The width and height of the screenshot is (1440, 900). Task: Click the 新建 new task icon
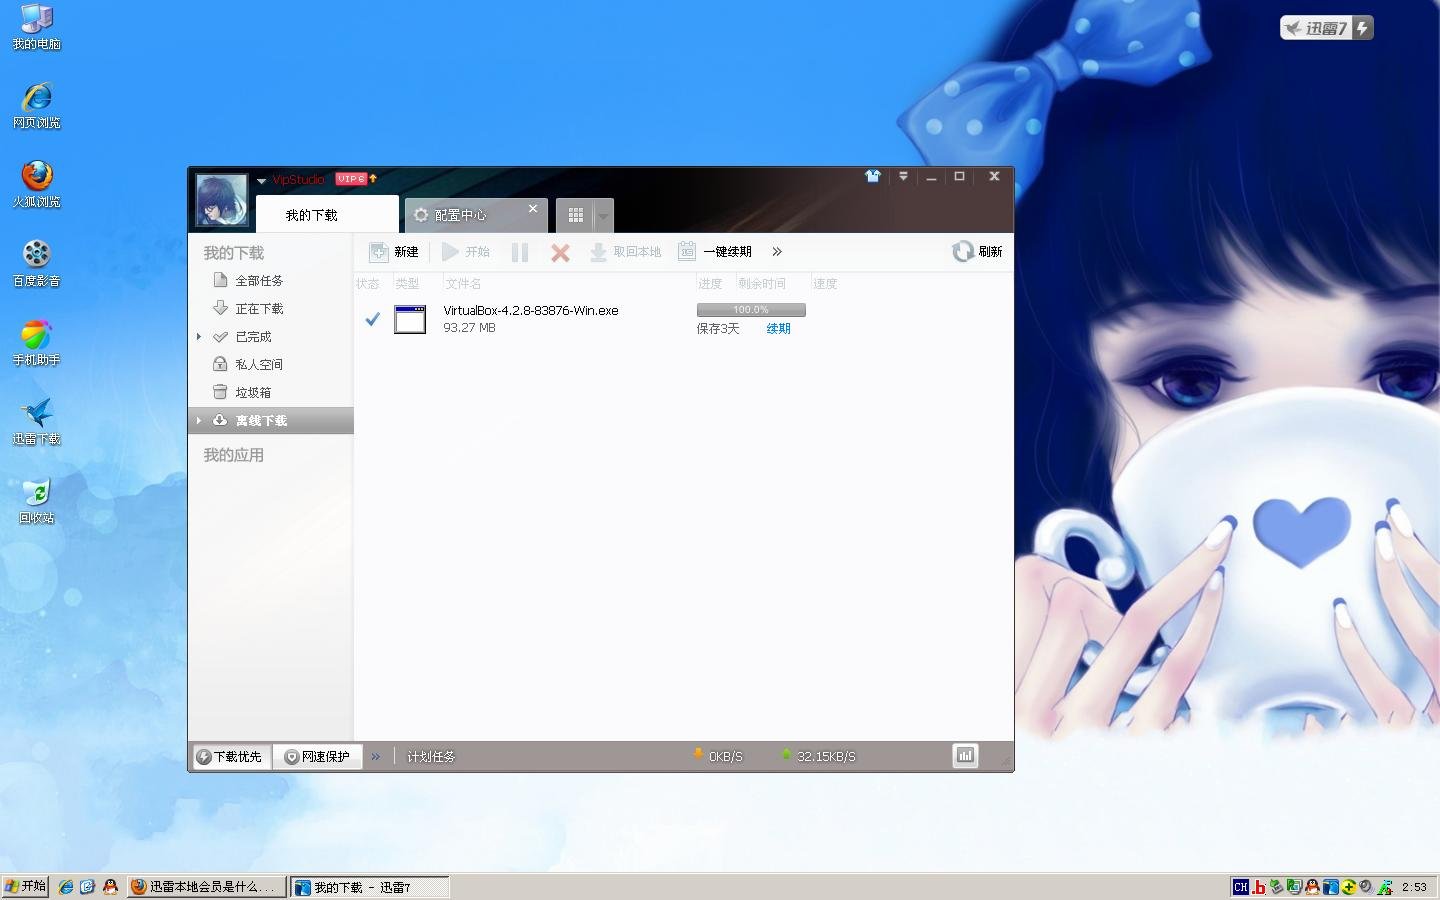380,252
